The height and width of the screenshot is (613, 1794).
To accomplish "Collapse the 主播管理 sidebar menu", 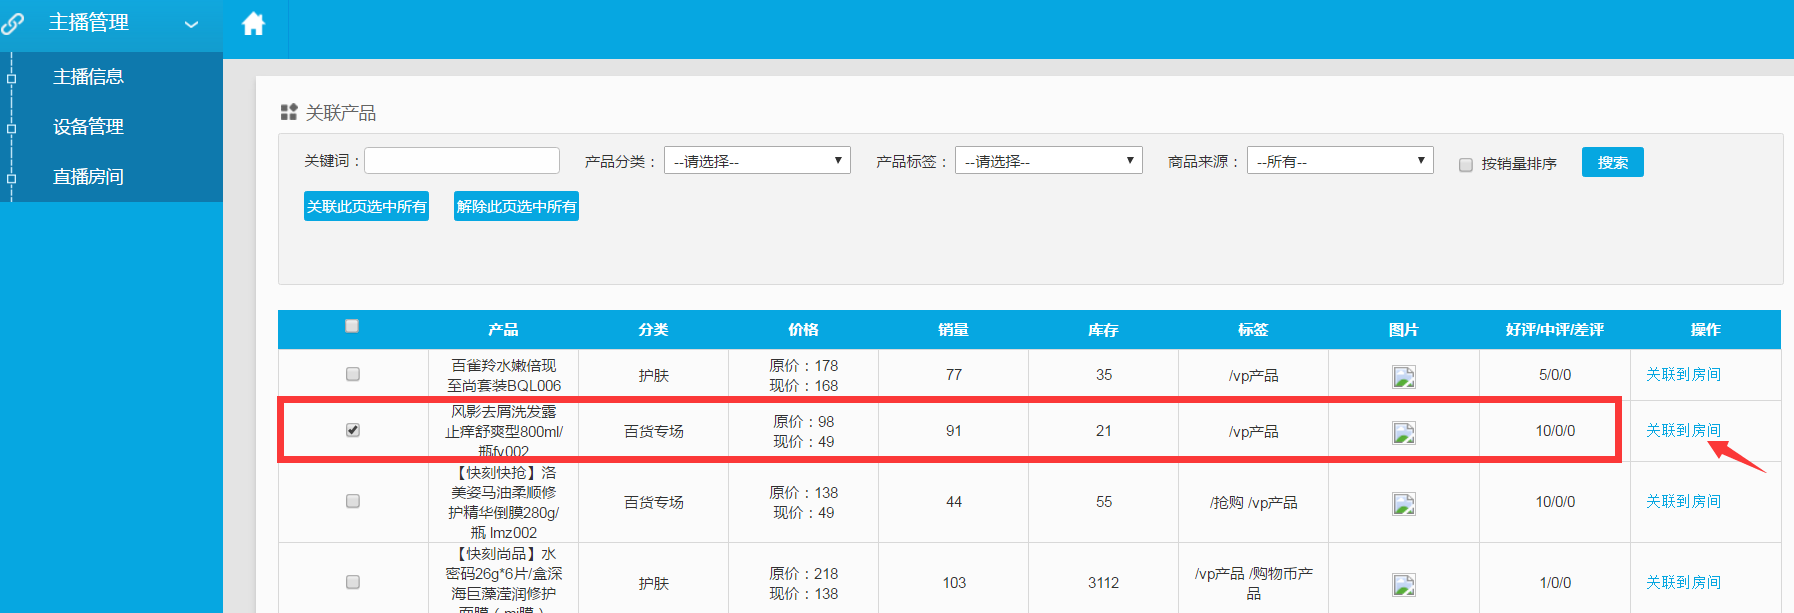I will [191, 24].
